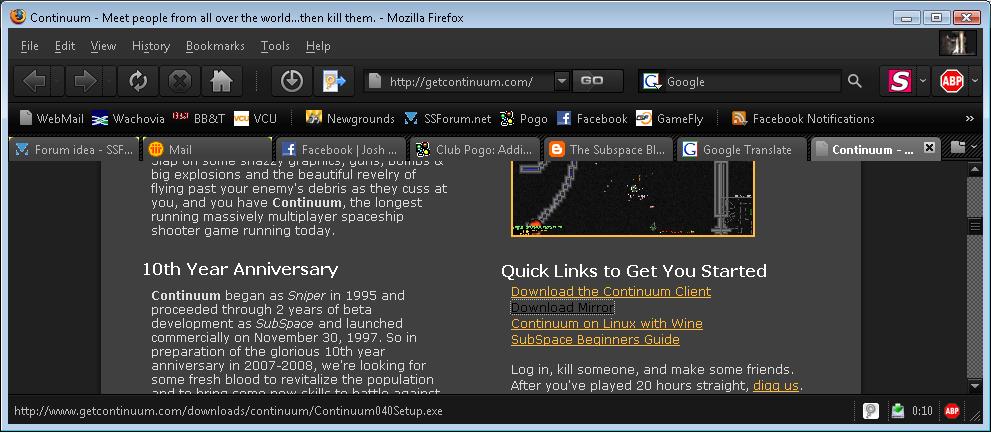
Task: Open the Facebook Notifications feed bookmark
Action: (803, 119)
